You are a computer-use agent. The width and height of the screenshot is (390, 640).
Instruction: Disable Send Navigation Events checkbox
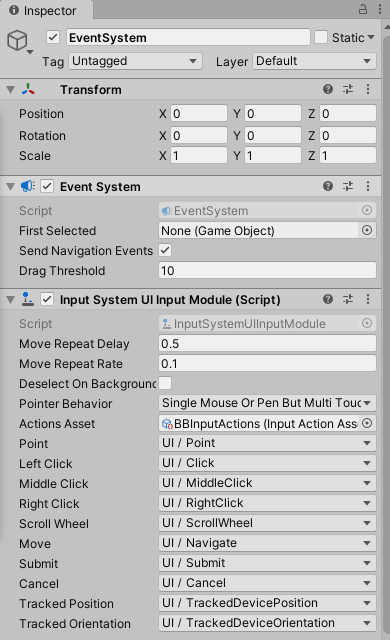click(165, 250)
